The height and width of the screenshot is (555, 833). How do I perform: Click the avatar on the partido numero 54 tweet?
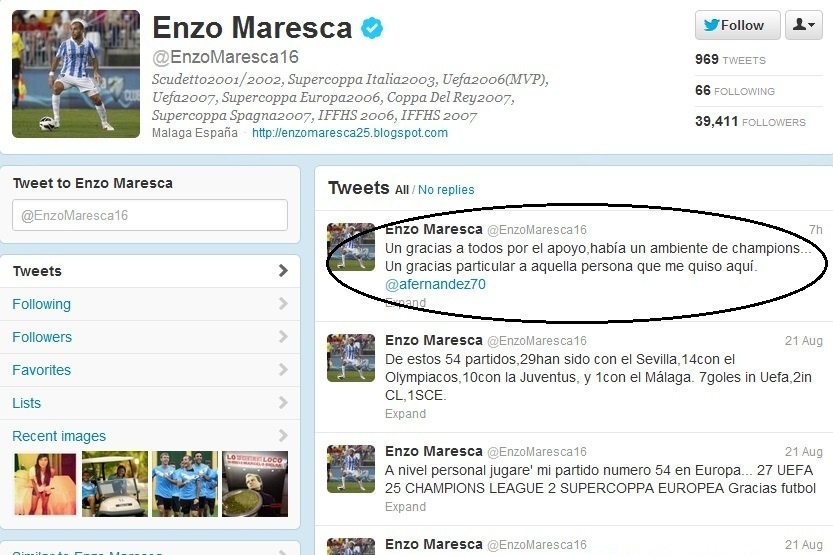click(x=351, y=468)
